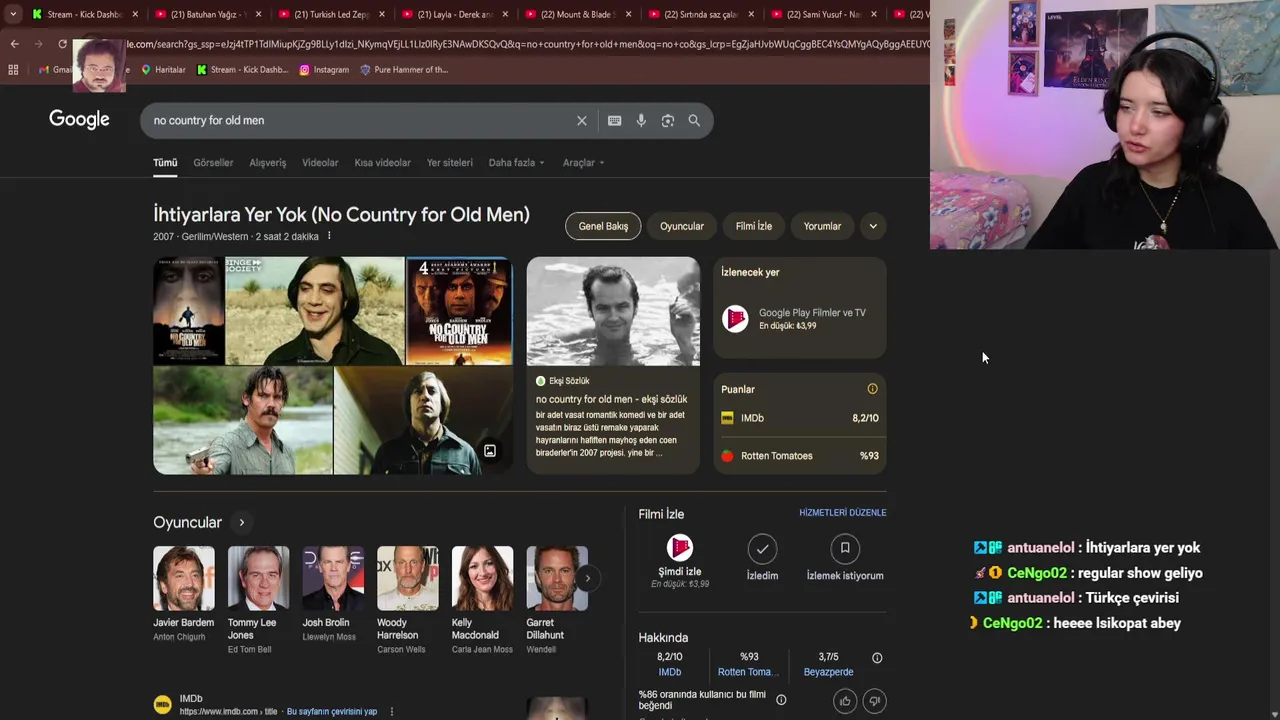Open the tab search dropdown arrow
This screenshot has width=1280, height=720.
click(13, 14)
